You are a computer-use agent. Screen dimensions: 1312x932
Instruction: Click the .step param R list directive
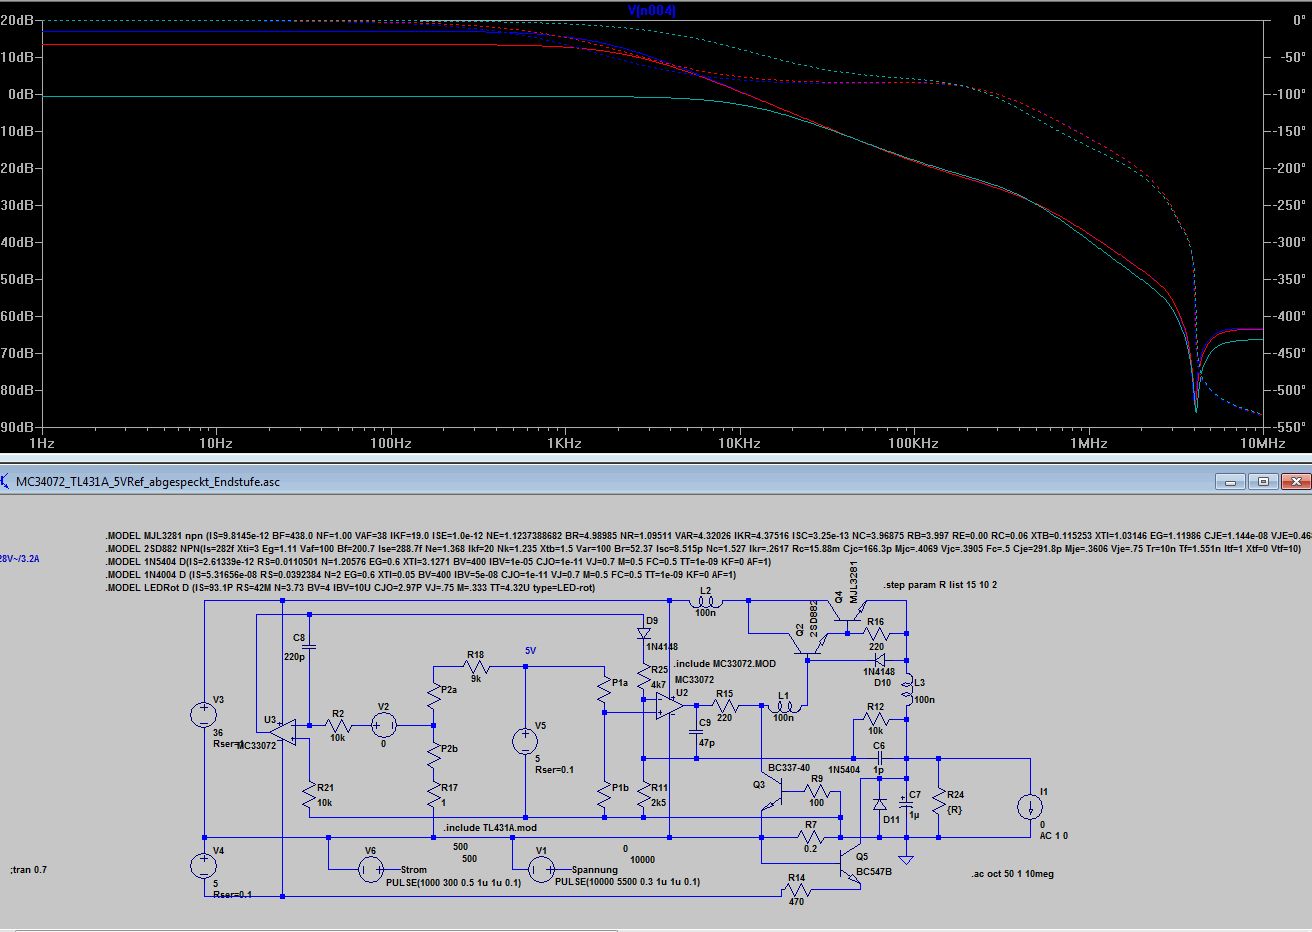pos(940,585)
